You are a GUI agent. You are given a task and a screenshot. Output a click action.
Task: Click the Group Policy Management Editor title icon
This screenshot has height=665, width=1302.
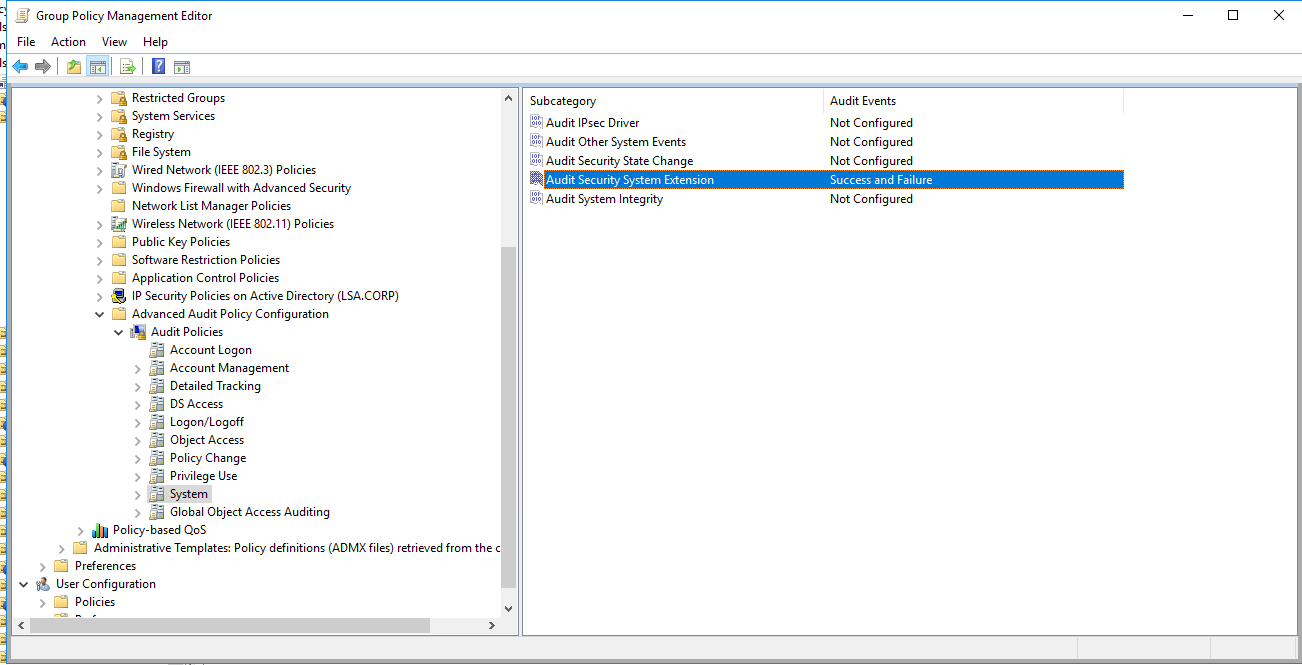22,15
